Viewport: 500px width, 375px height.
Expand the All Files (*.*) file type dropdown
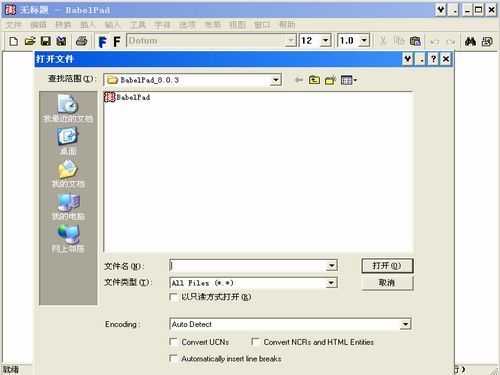pos(331,283)
